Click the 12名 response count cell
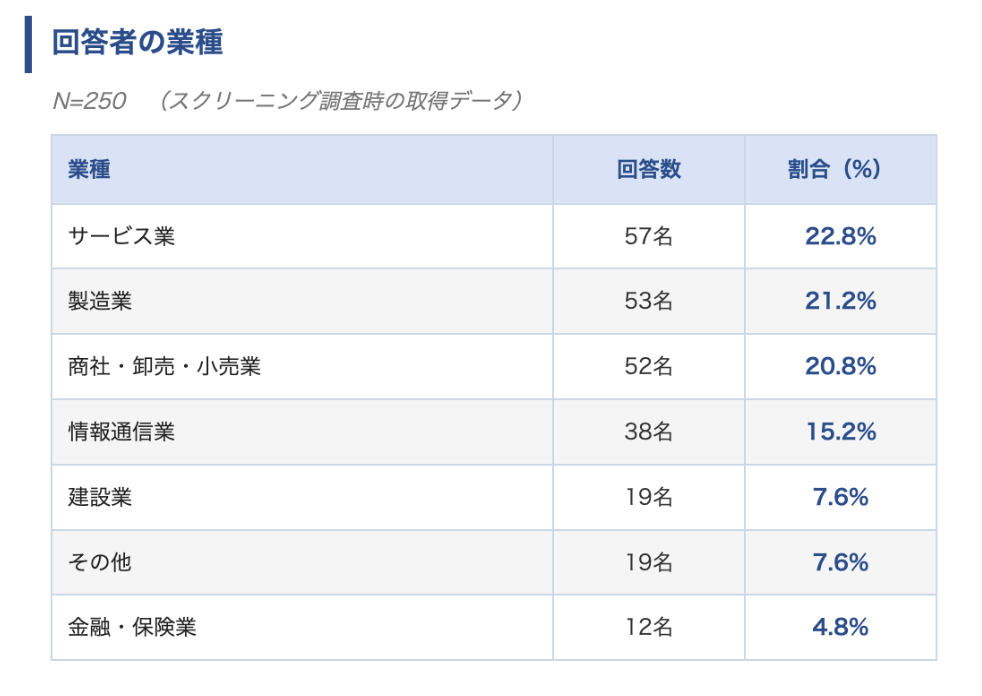 pos(648,627)
